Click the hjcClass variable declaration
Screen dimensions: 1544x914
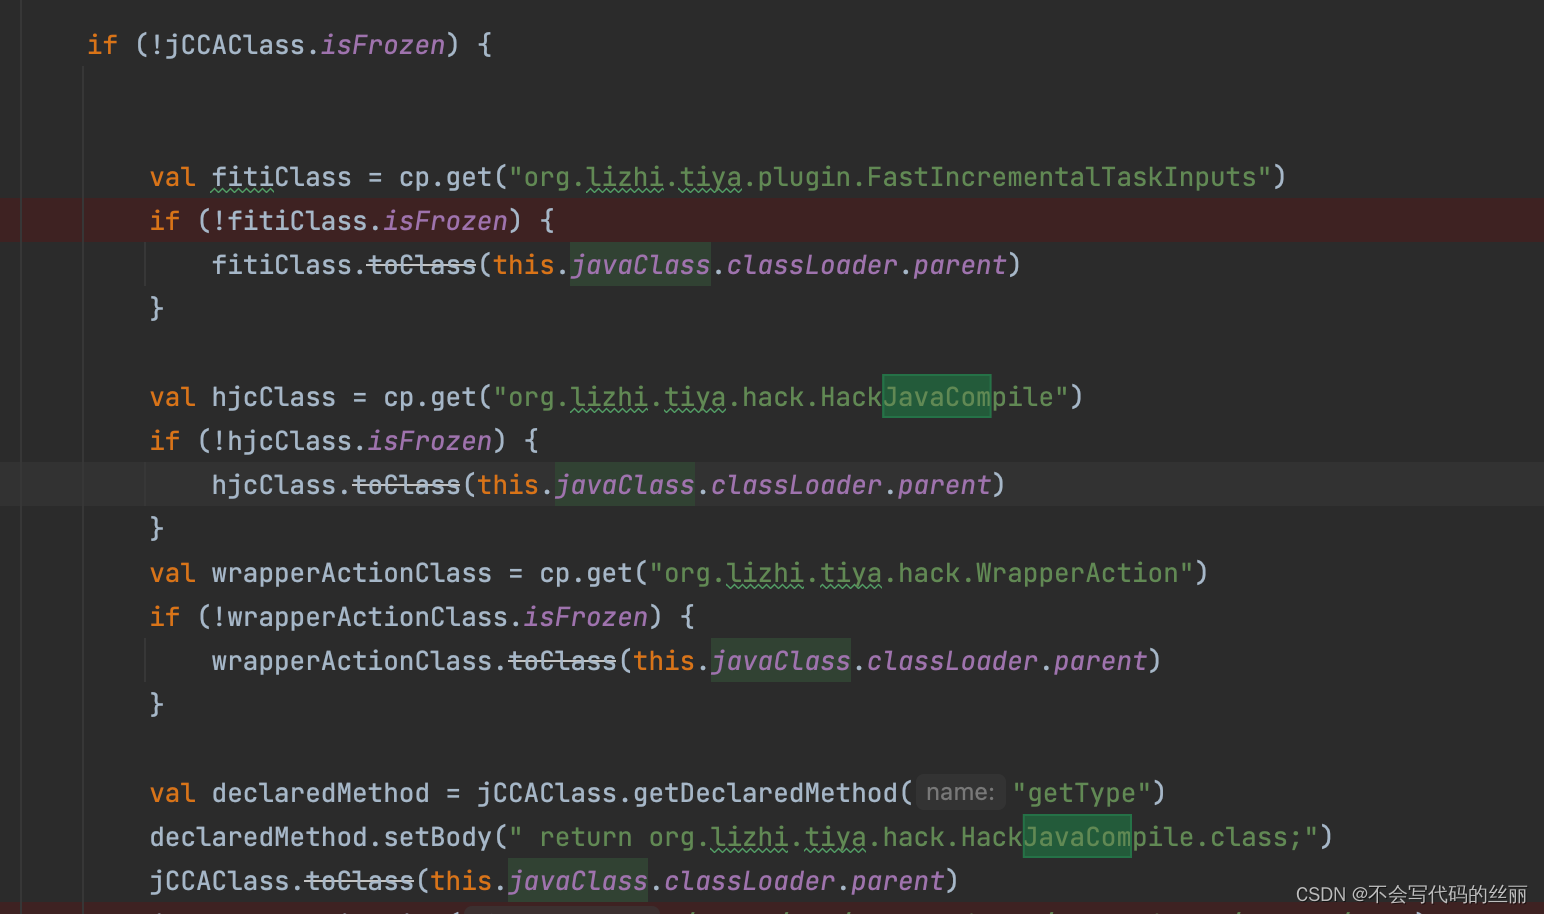(273, 397)
